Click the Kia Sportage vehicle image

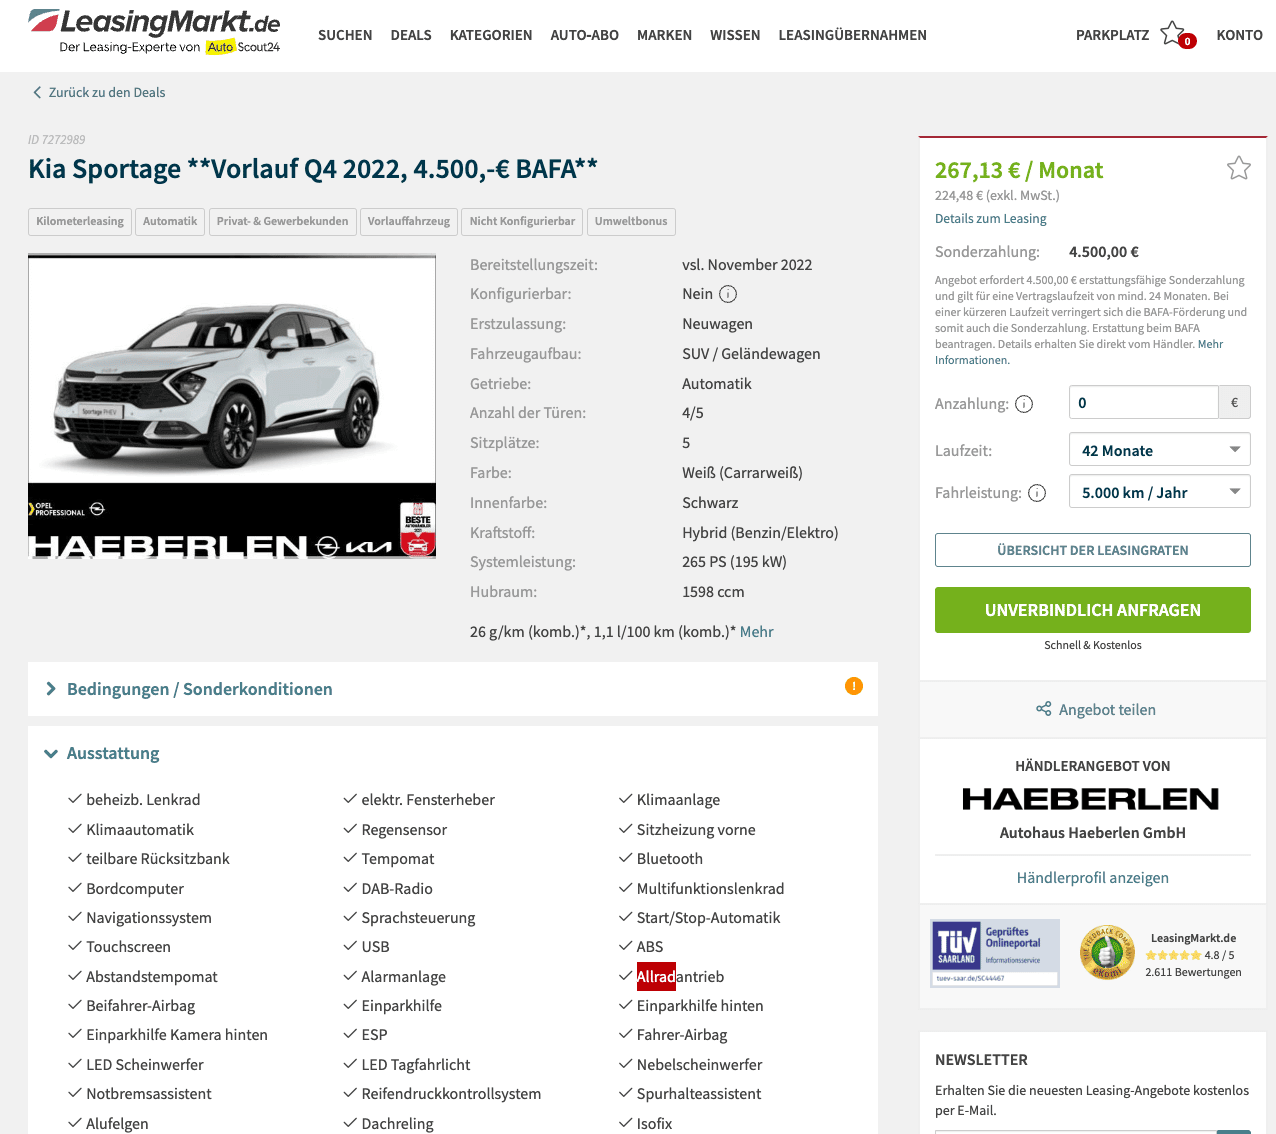click(x=232, y=406)
